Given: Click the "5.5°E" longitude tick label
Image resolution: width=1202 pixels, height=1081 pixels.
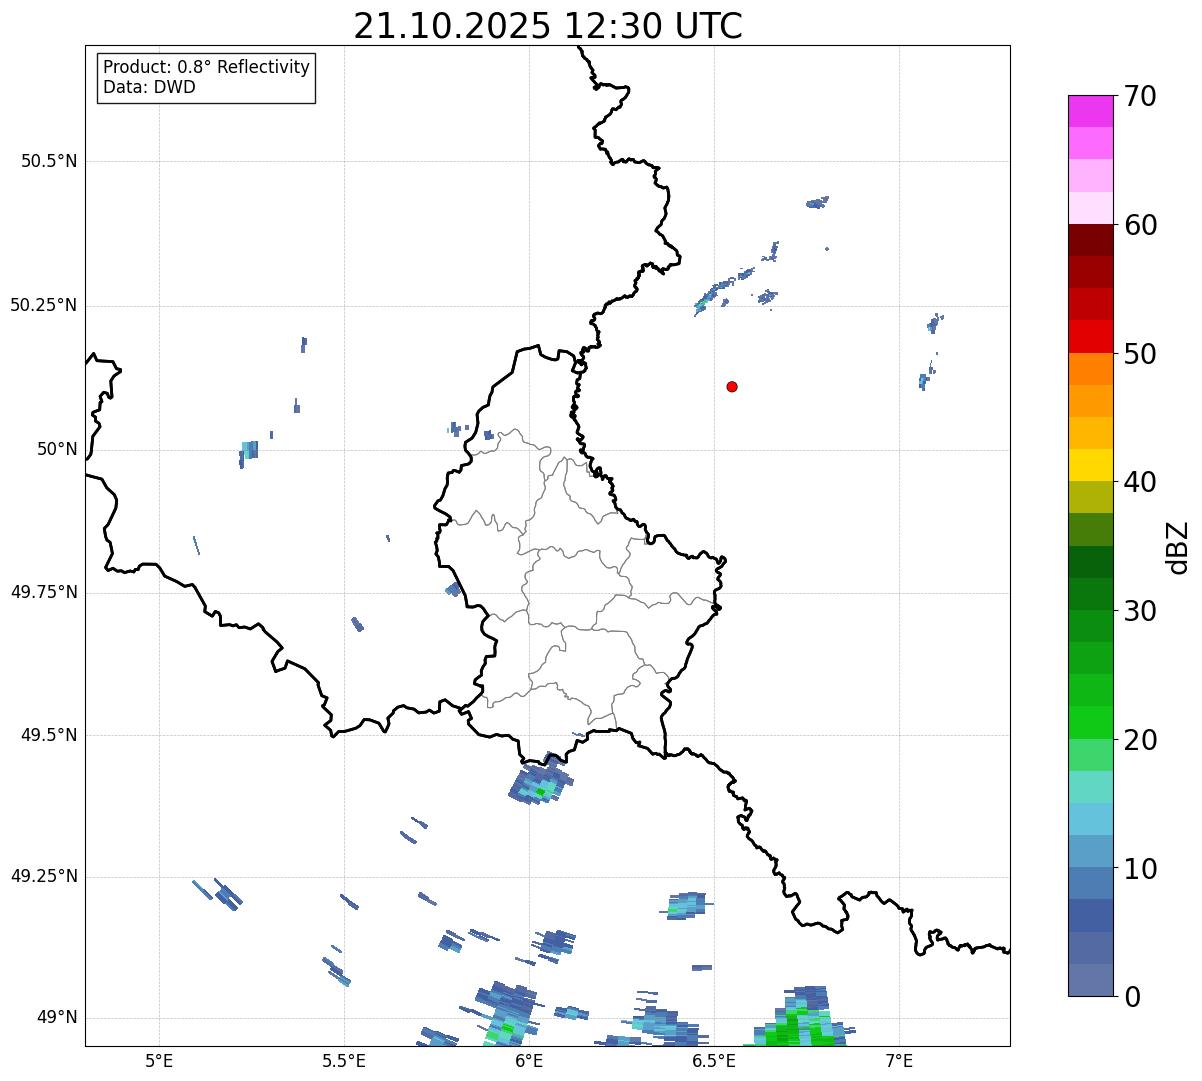Looking at the screenshot, I should click(x=344, y=1060).
